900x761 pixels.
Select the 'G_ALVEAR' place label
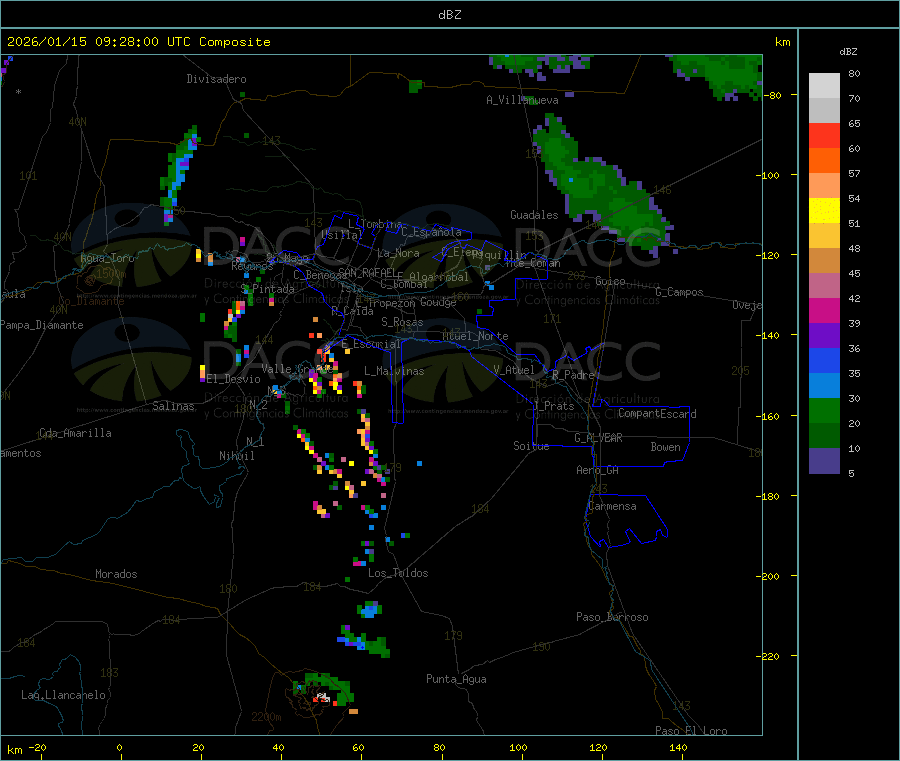pos(598,438)
